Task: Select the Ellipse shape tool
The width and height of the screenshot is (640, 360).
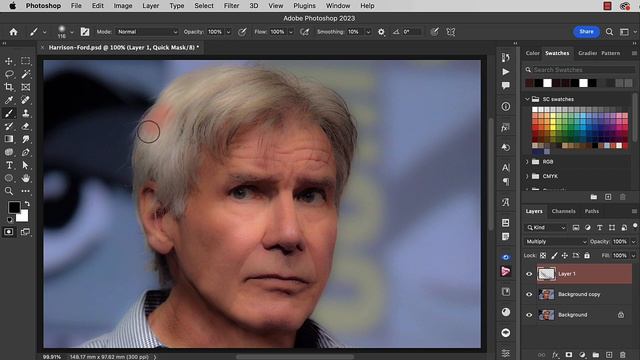Action: point(9,178)
